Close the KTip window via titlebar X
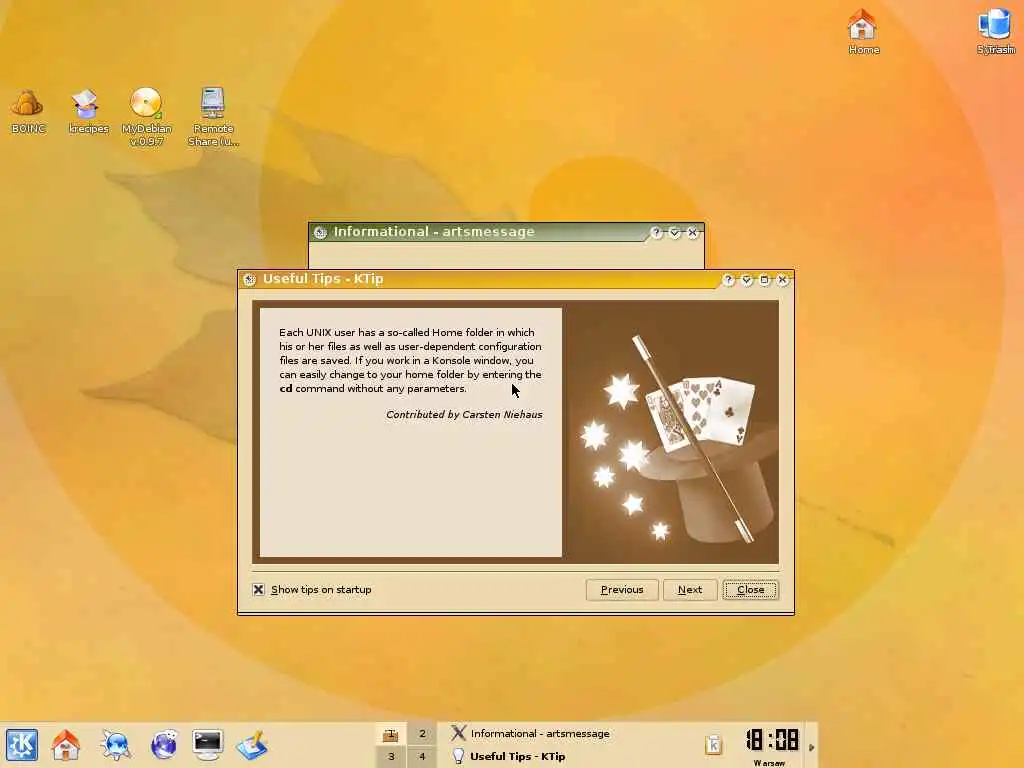The height and width of the screenshot is (768, 1024). (x=782, y=280)
